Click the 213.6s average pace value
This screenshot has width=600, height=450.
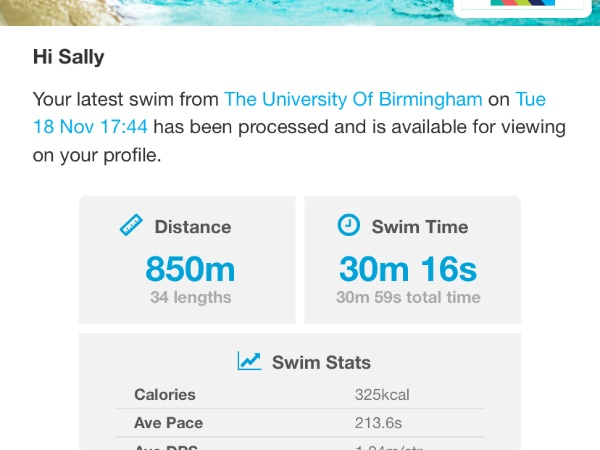coord(377,423)
